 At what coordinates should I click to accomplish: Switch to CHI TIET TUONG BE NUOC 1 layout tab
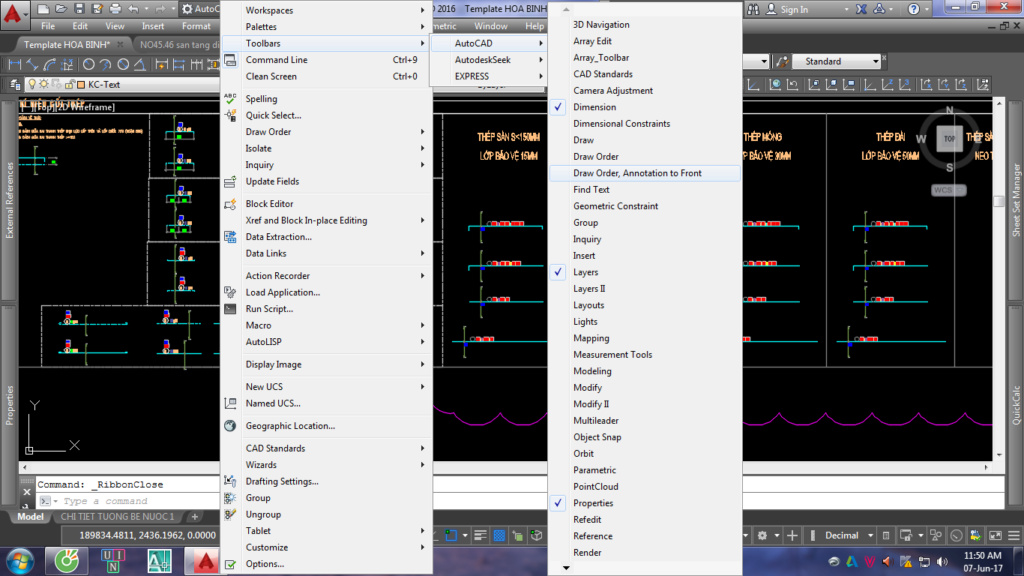point(118,517)
